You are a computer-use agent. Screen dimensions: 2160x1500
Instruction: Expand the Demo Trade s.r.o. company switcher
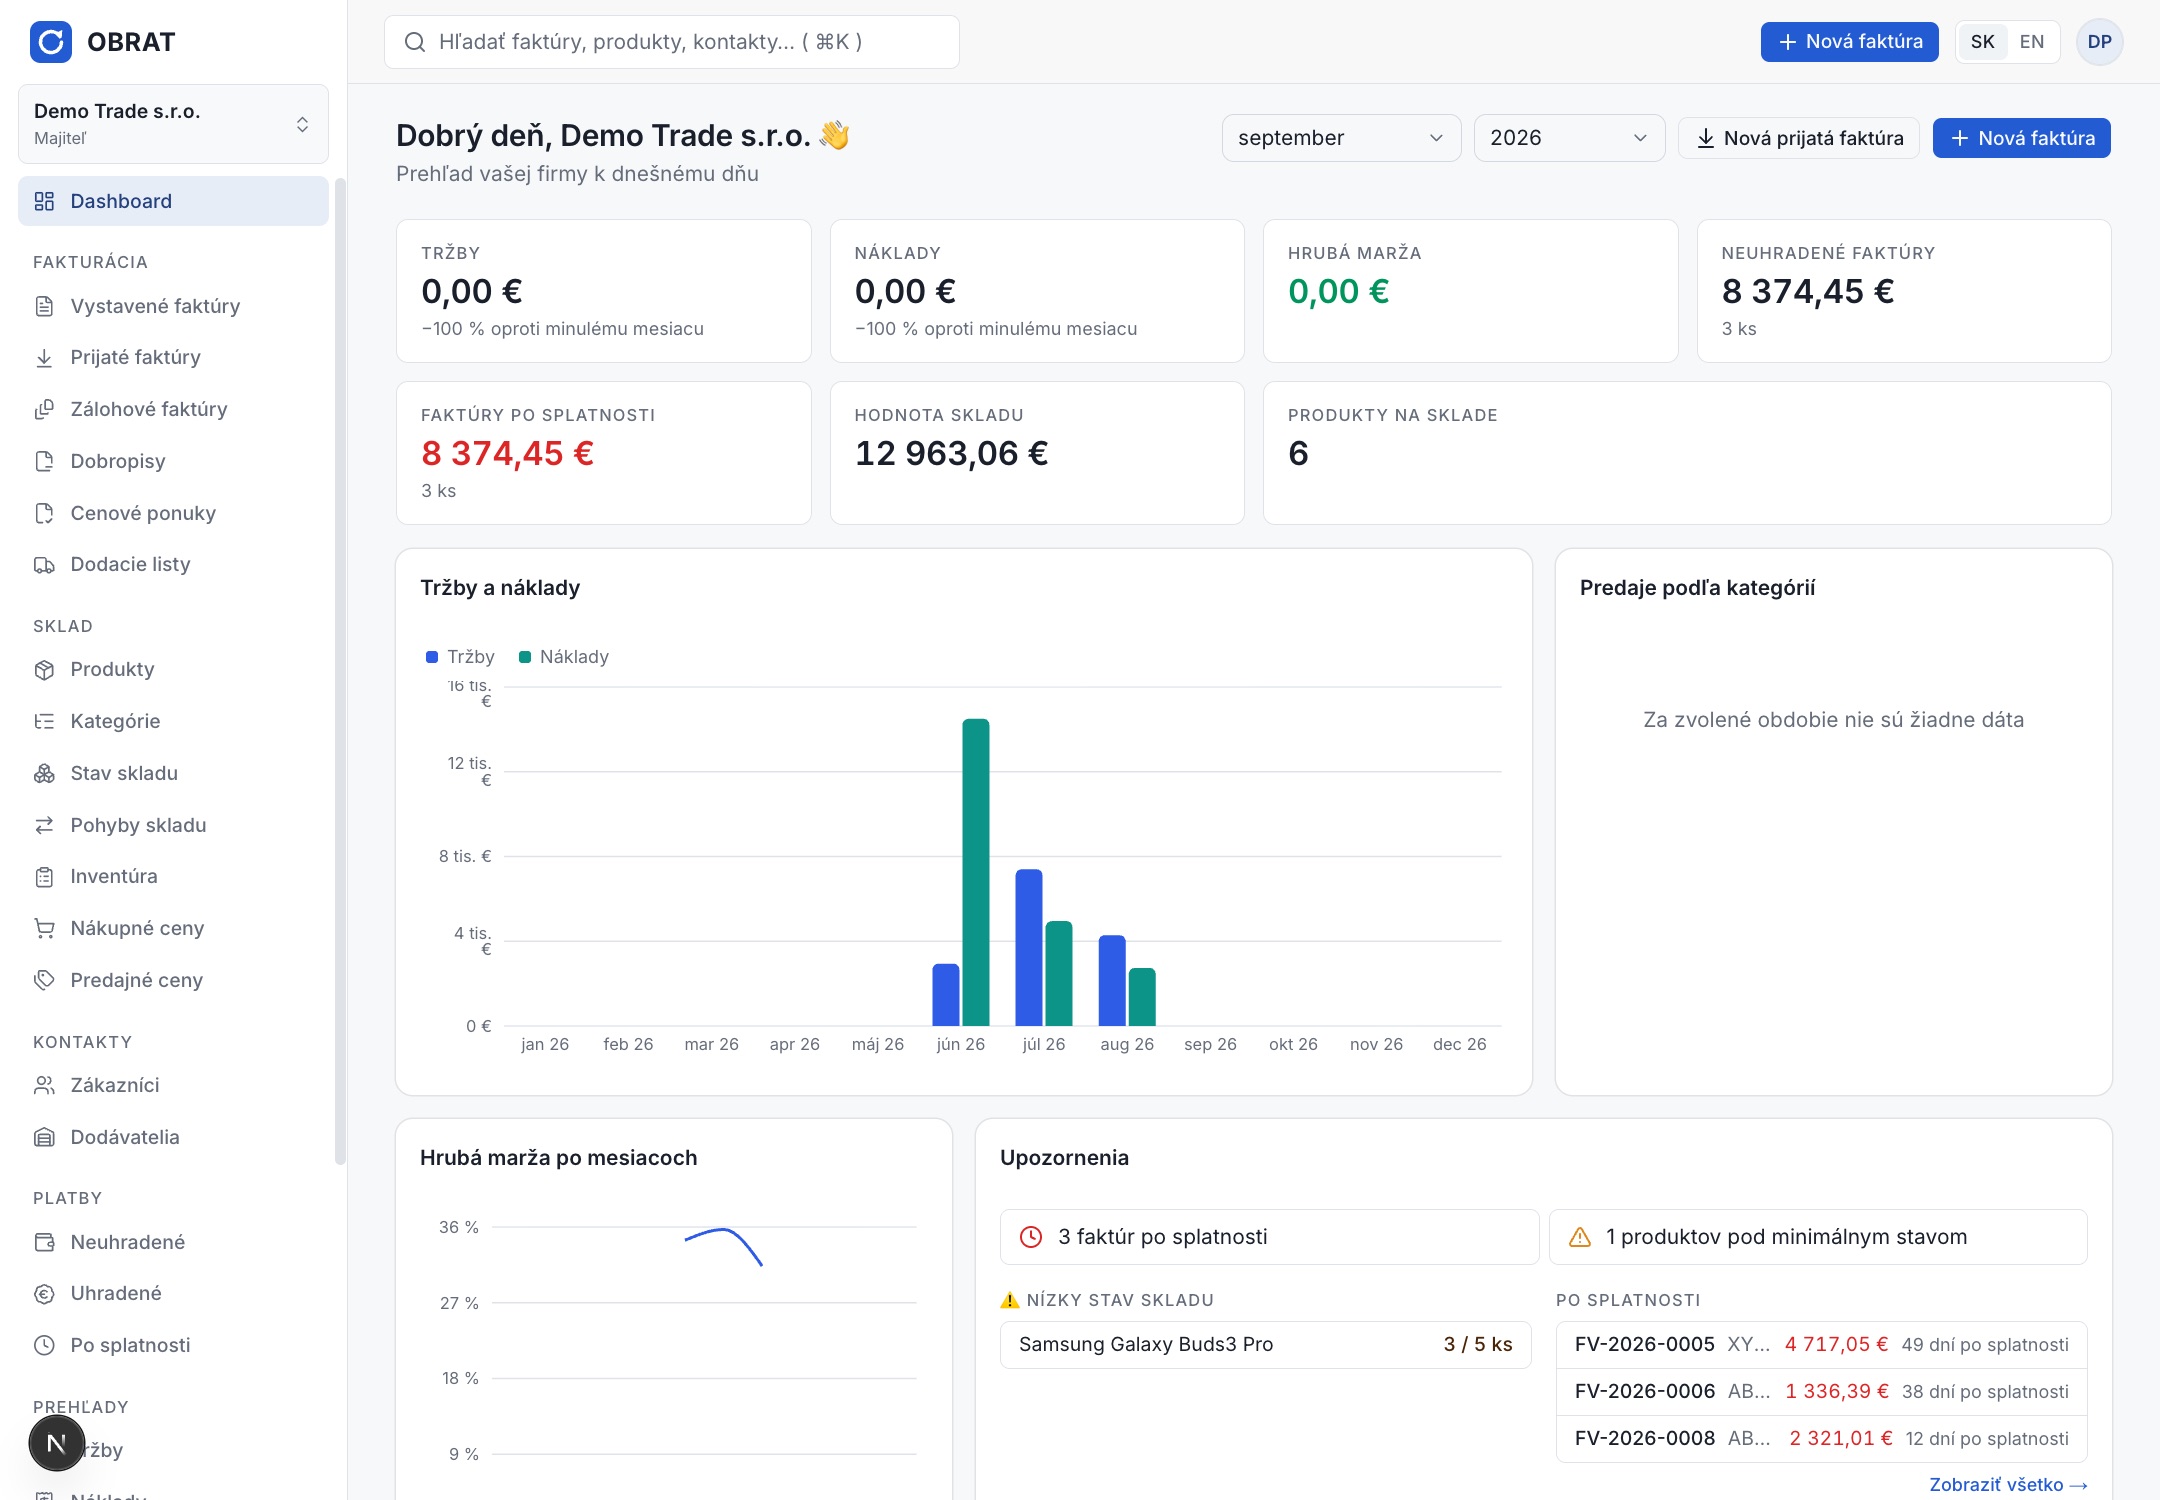[x=173, y=124]
